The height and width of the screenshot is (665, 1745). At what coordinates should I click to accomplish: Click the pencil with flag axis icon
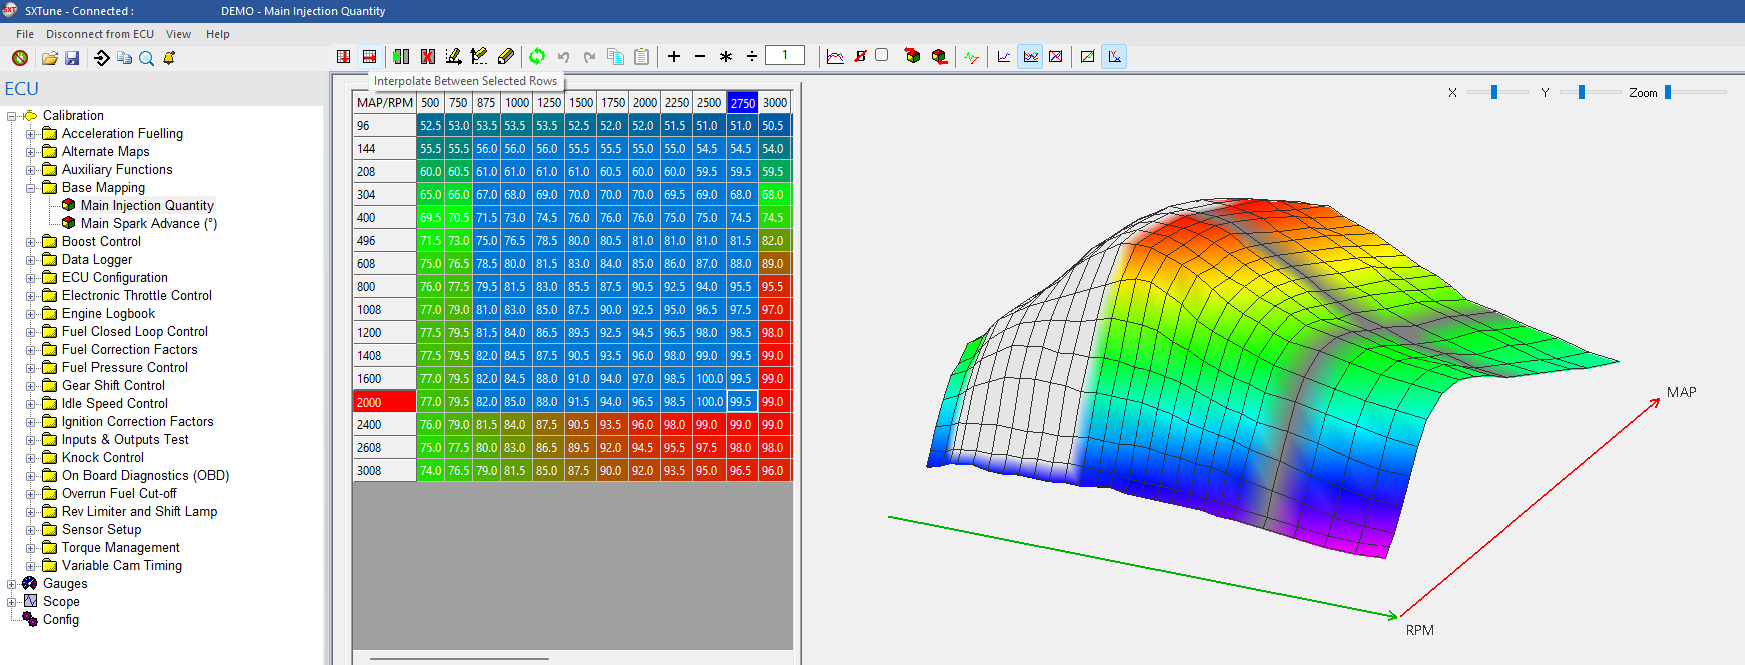click(479, 56)
